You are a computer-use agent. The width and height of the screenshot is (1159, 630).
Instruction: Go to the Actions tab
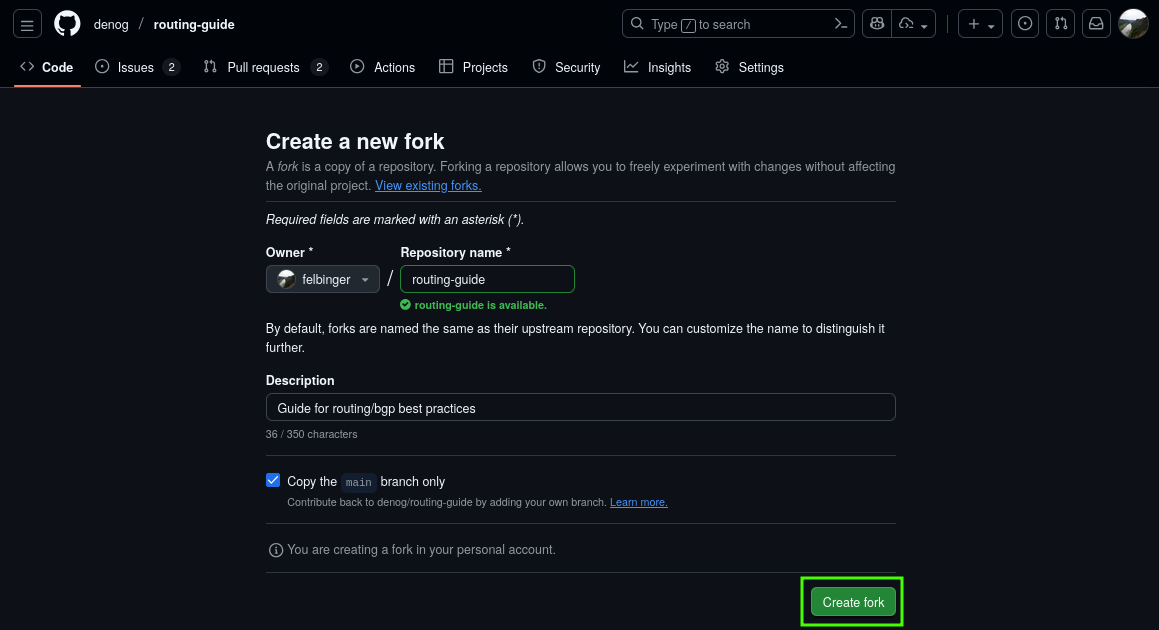coord(382,67)
